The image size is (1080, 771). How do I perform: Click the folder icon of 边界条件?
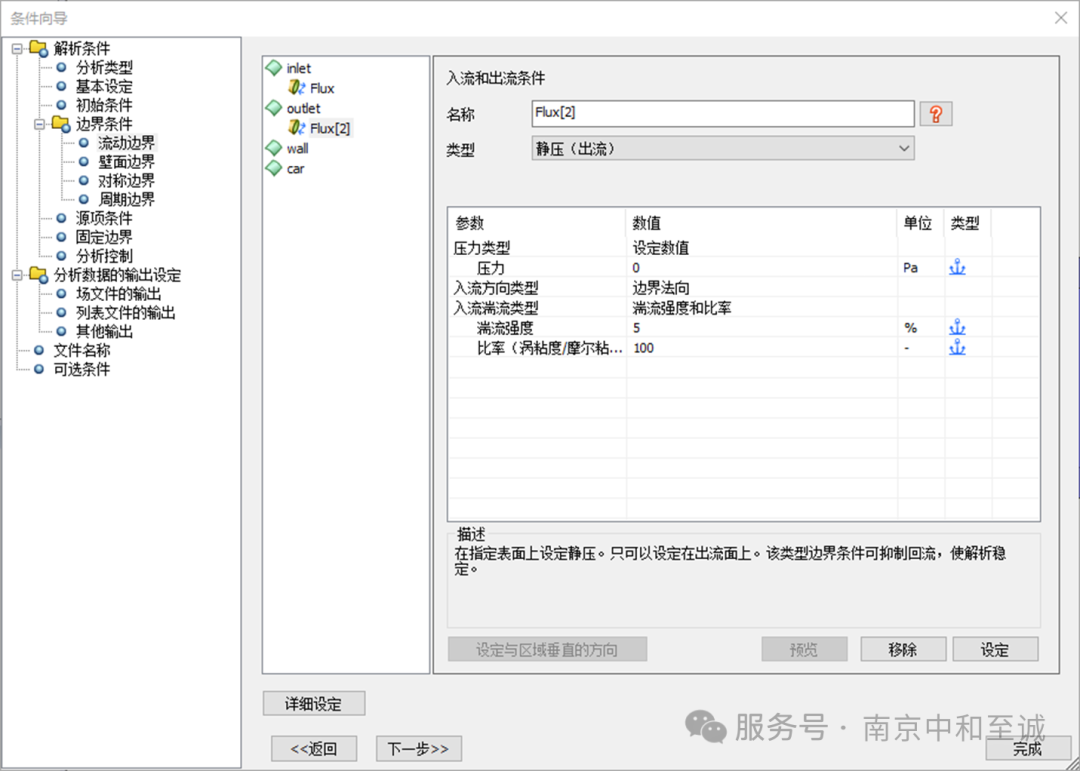click(x=61, y=124)
